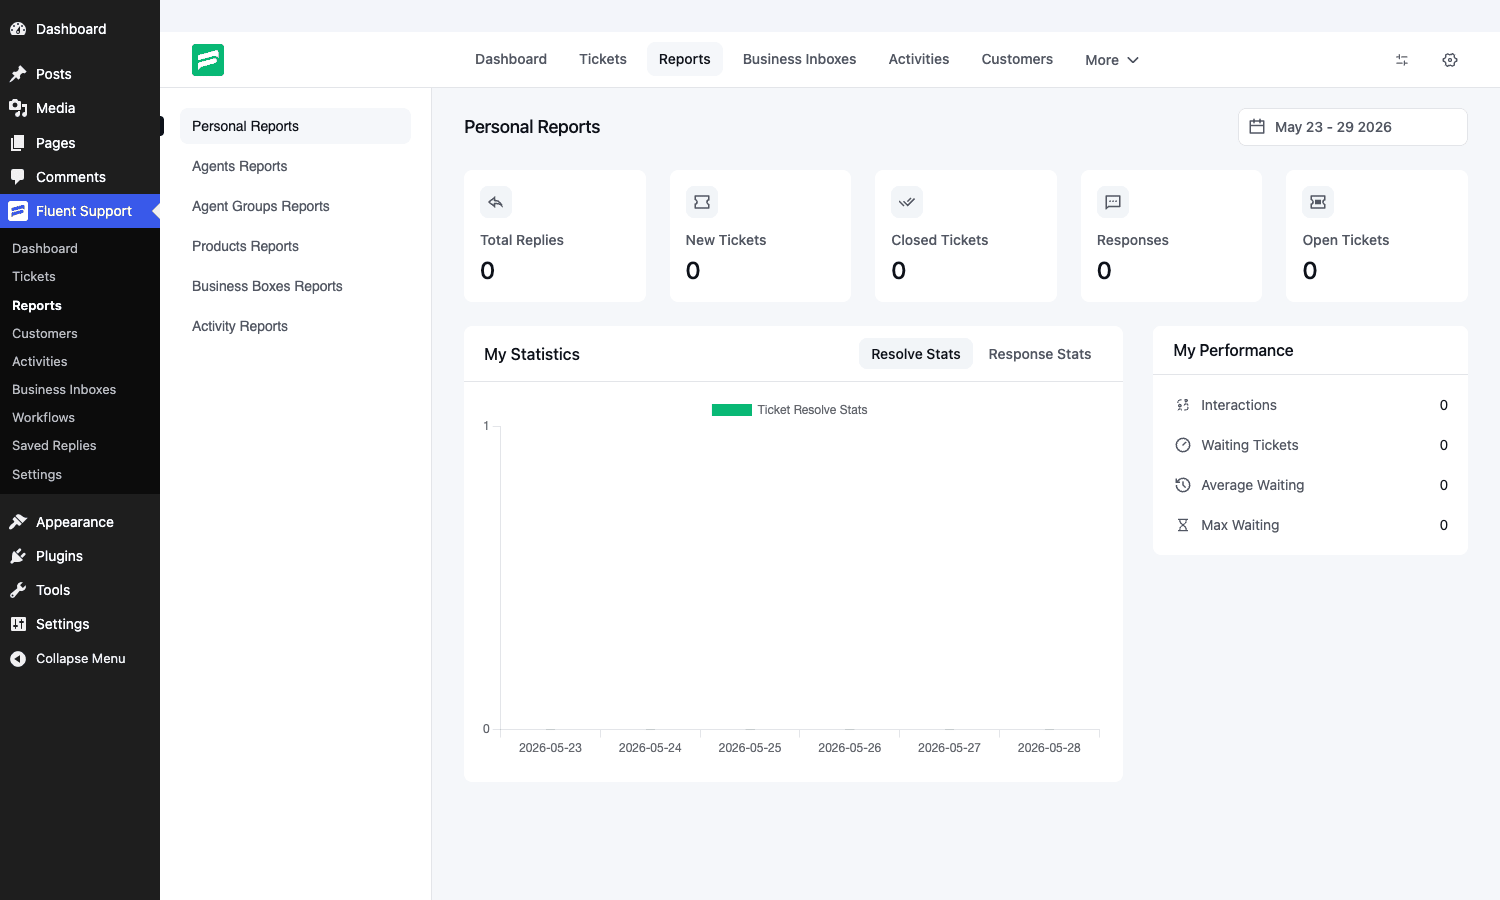1500x900 pixels.
Task: Click the 2026-05-28 chart axis label
Action: tap(1049, 748)
